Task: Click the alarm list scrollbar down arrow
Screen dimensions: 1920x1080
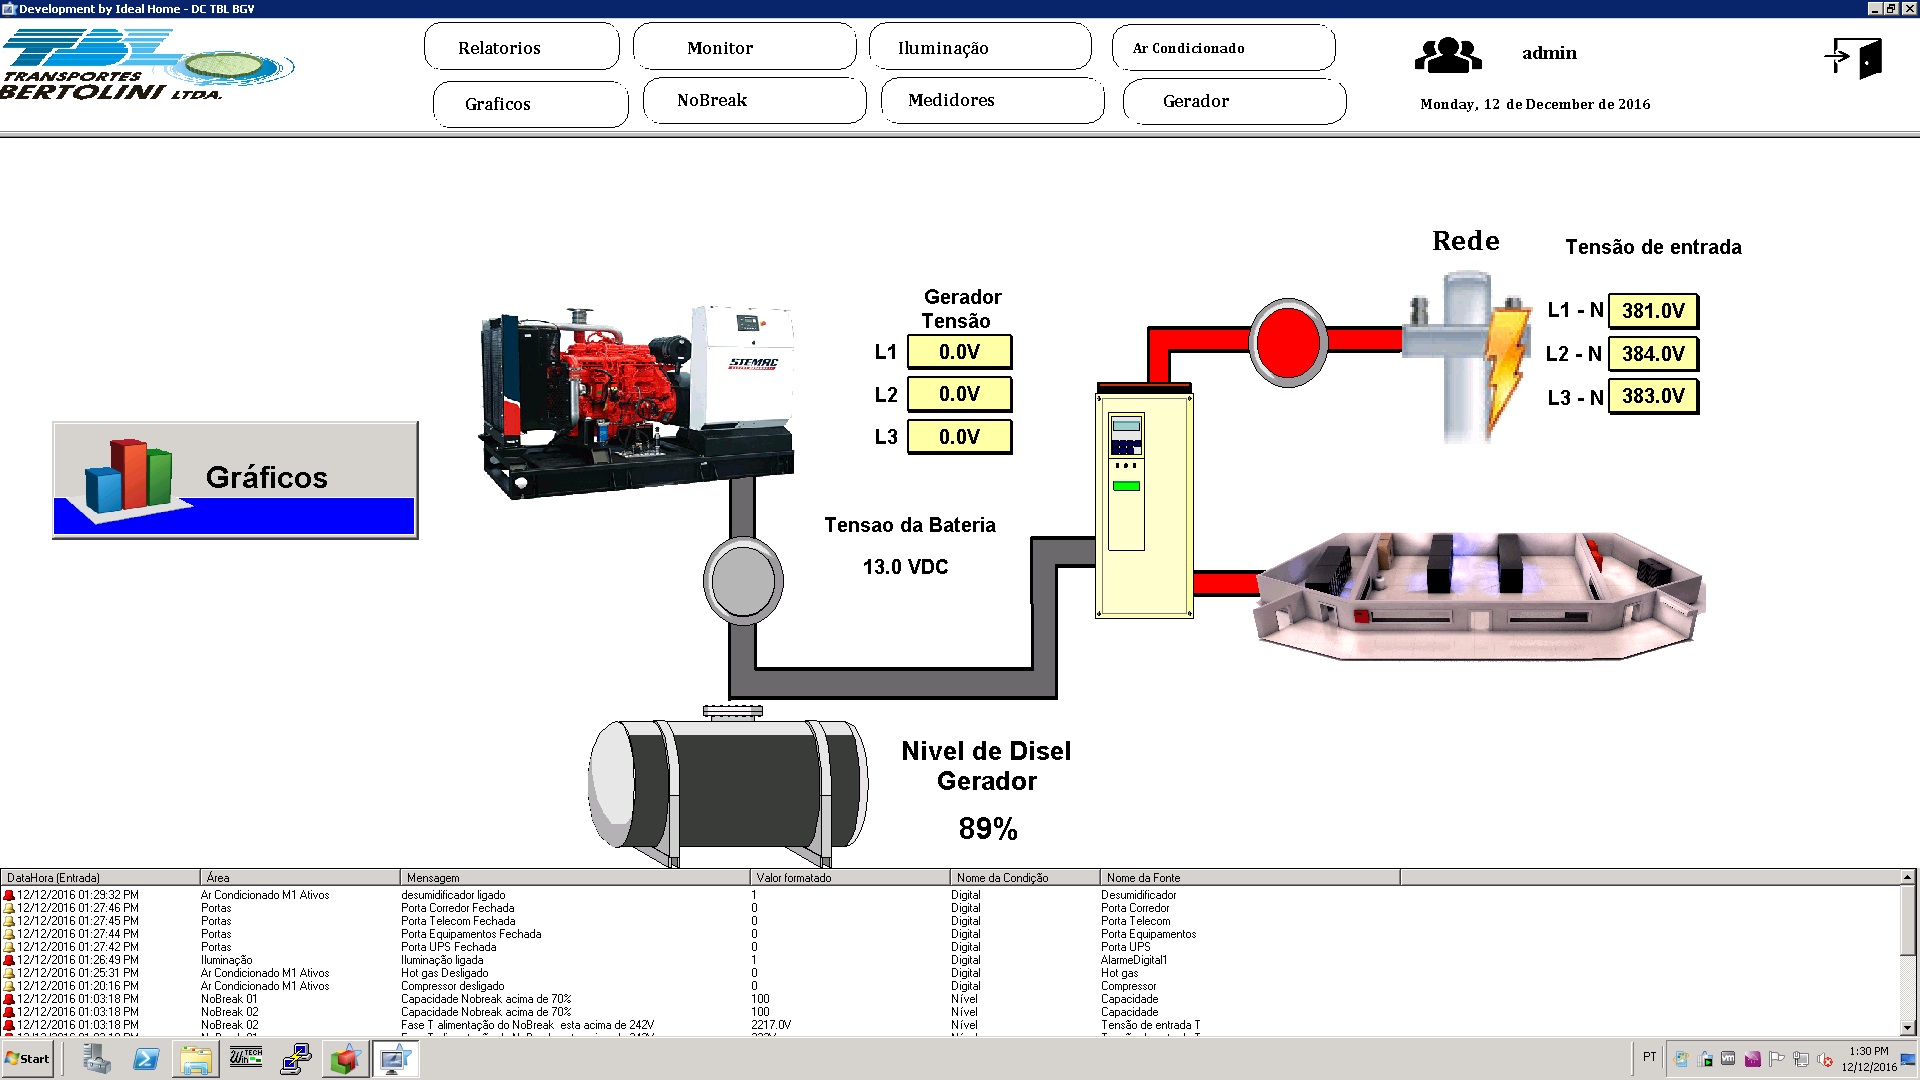Action: point(1907,1027)
